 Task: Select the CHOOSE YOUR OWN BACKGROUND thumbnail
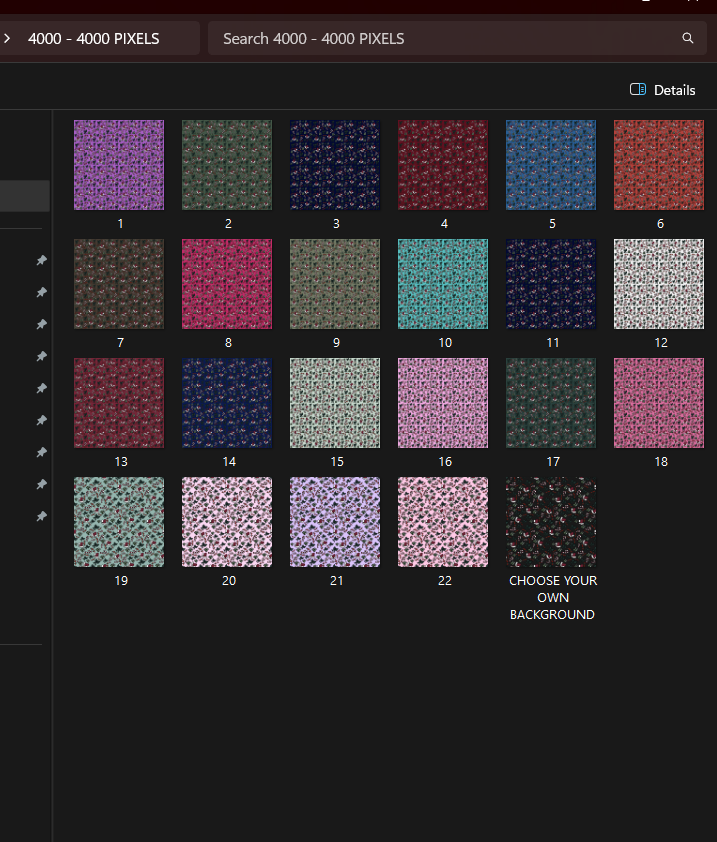click(551, 521)
